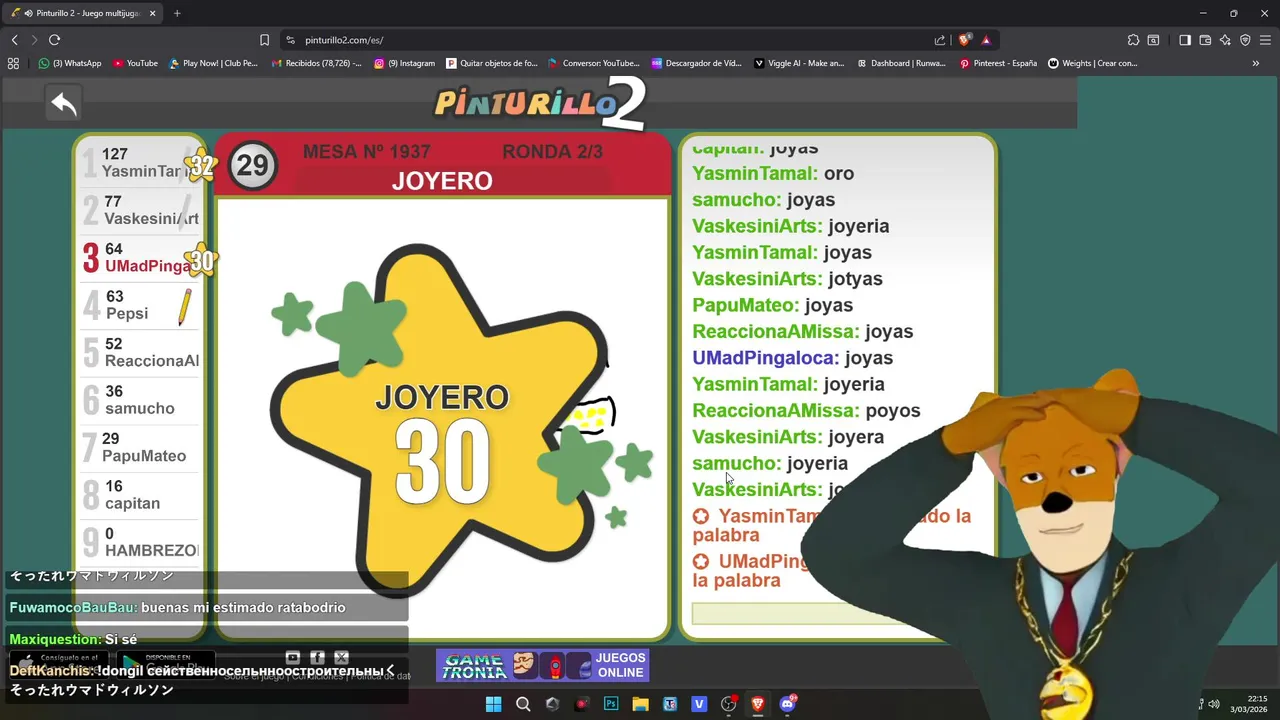Bookmark this page with the bookmark icon

click(x=264, y=40)
